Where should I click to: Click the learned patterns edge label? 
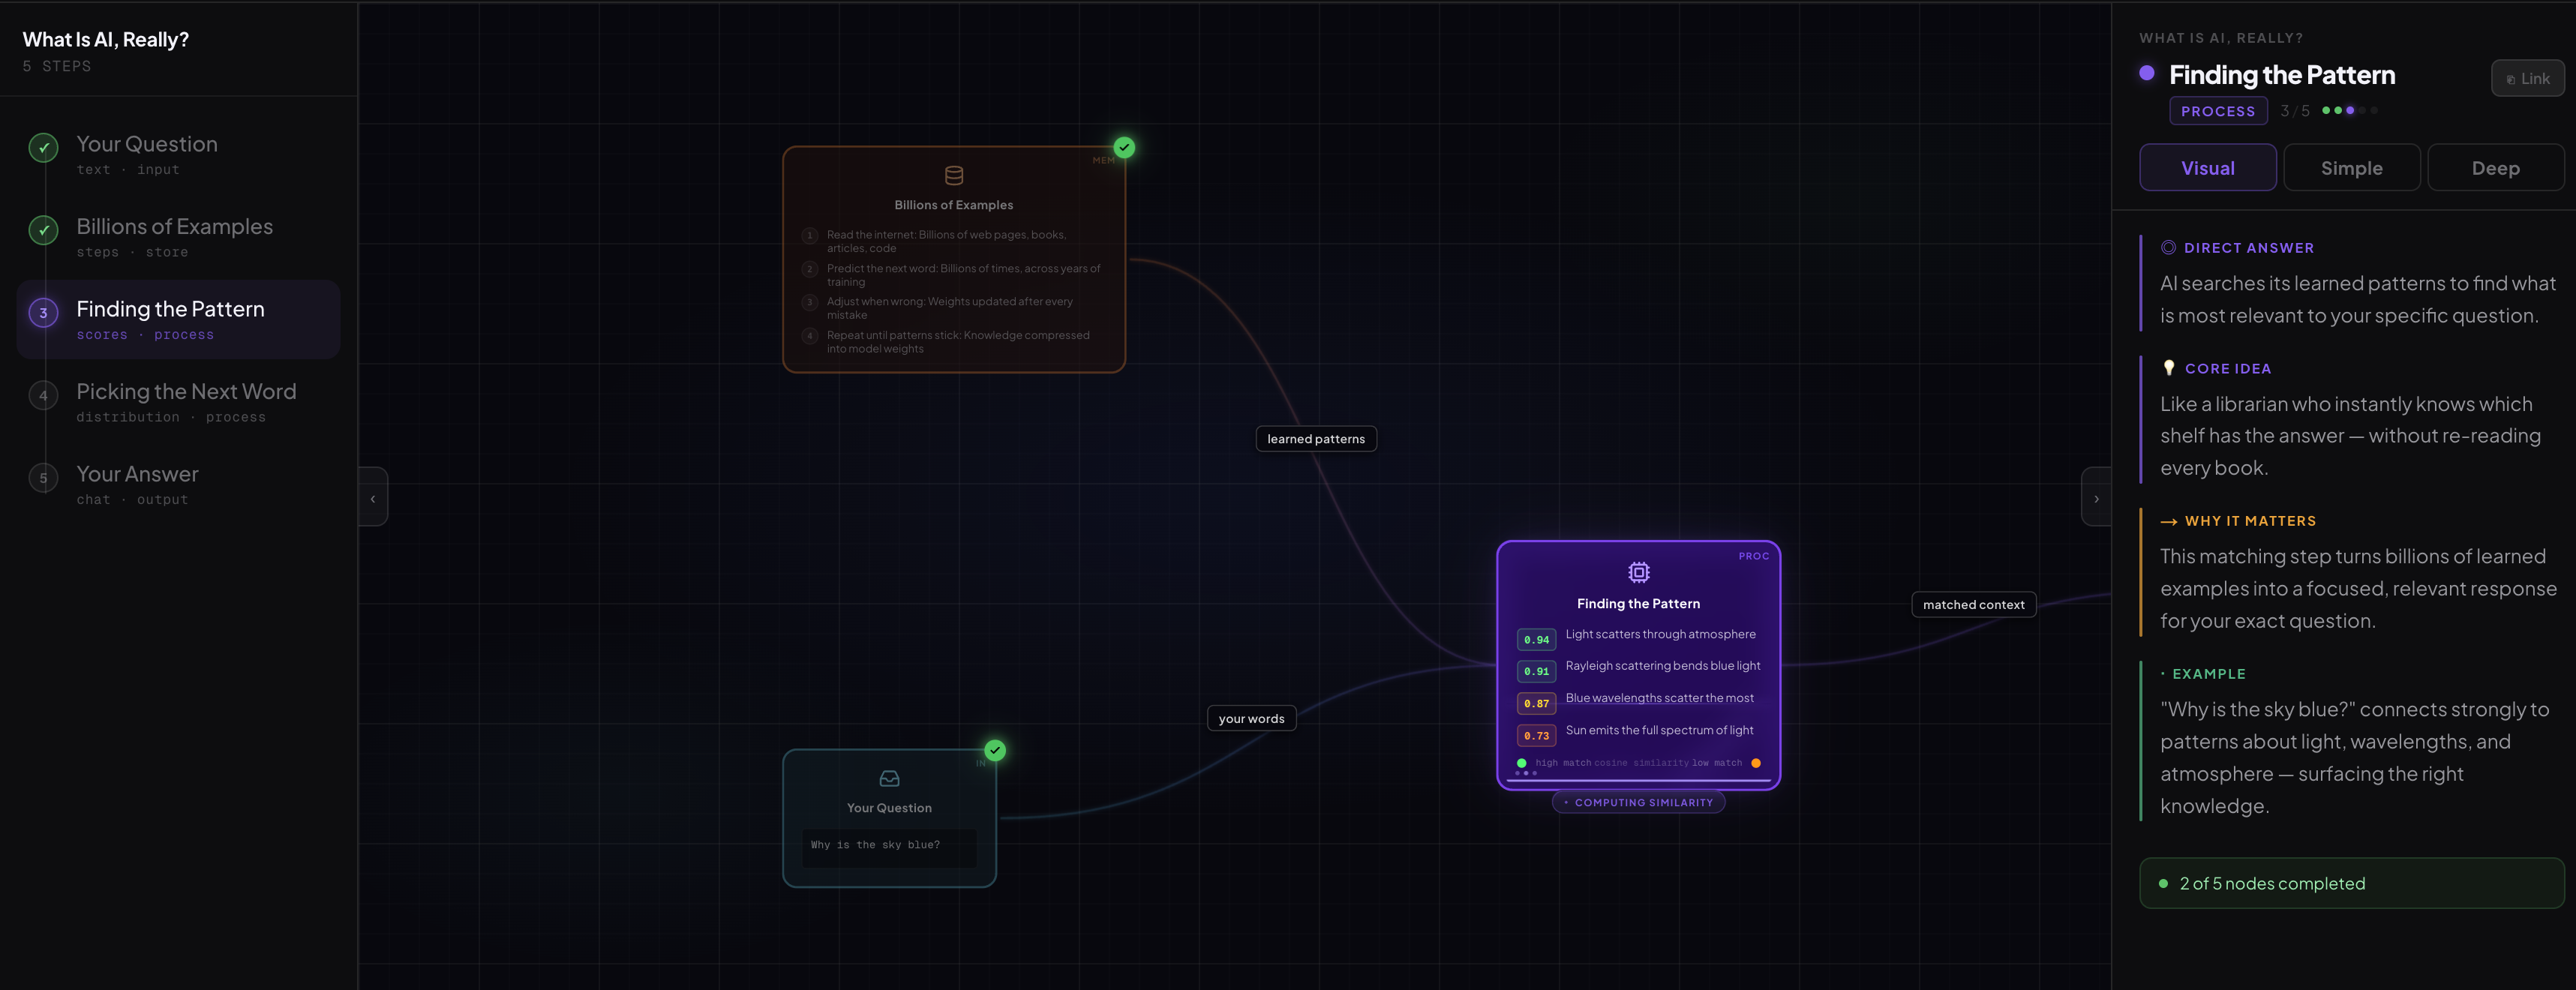pyautogui.click(x=1315, y=439)
